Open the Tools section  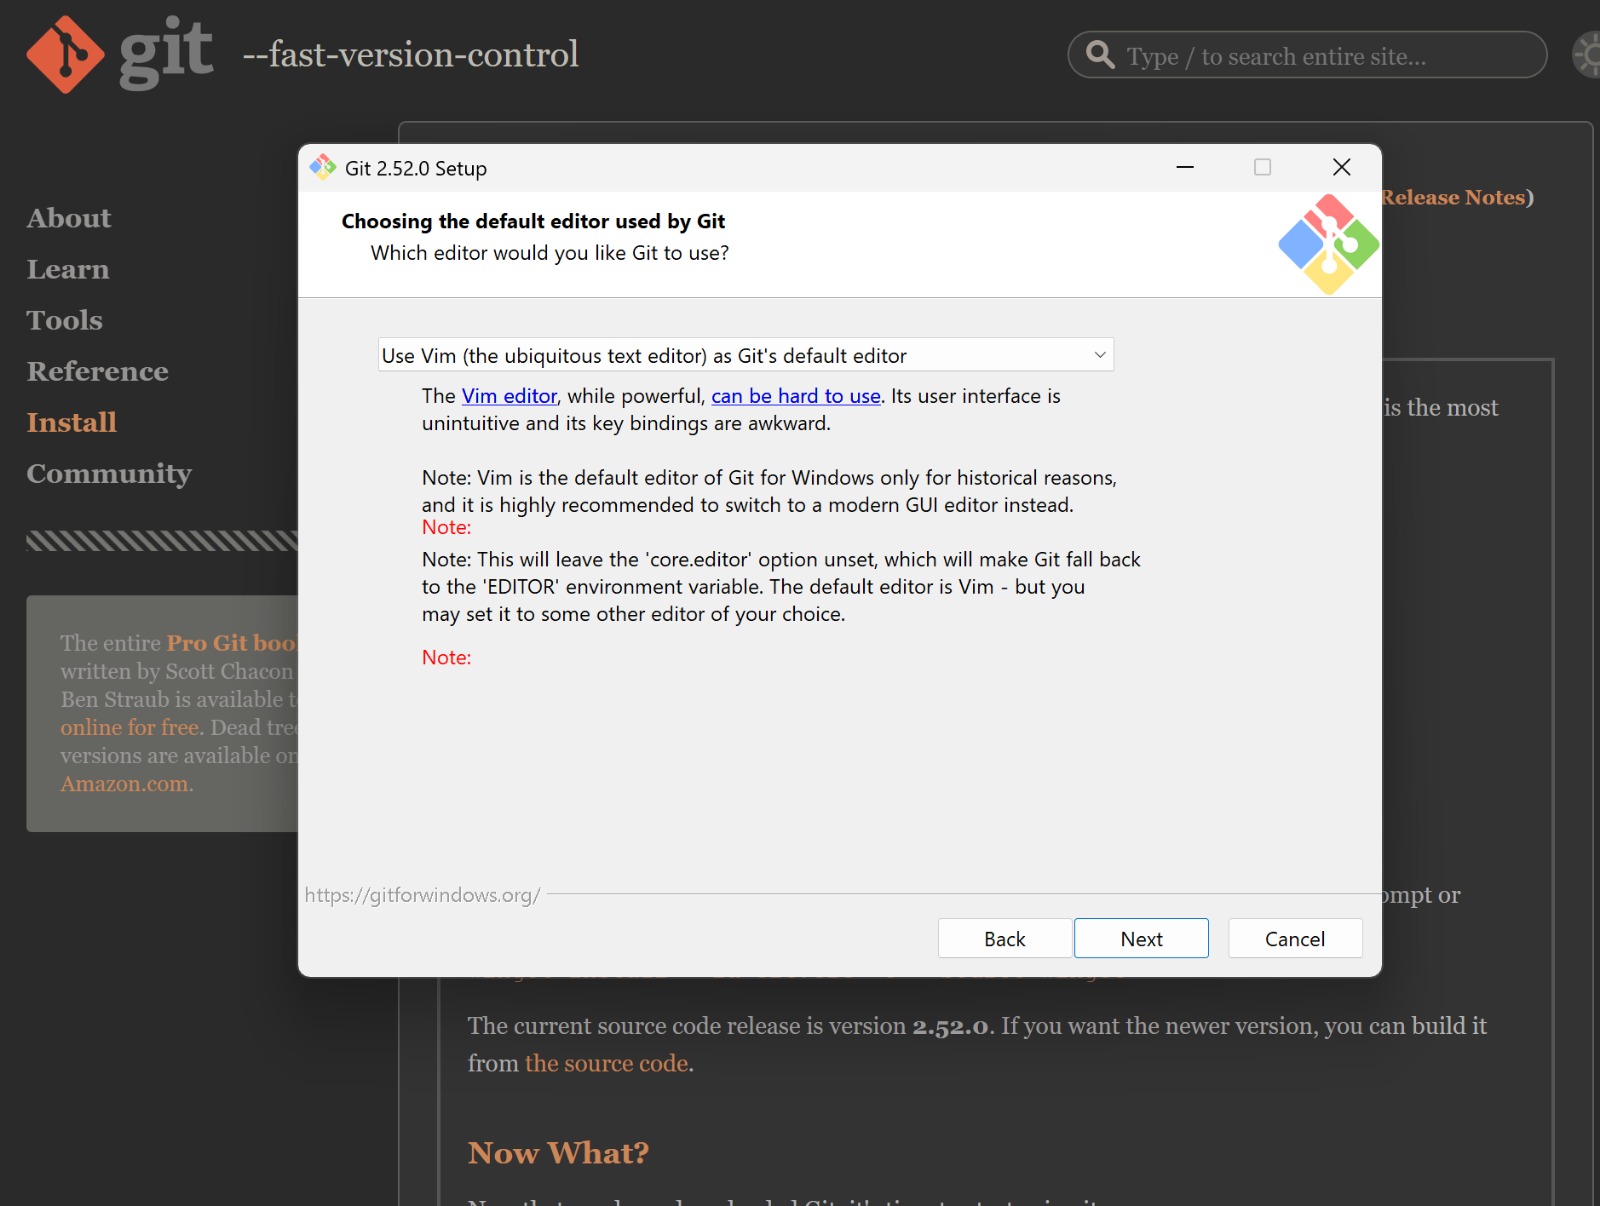pyautogui.click(x=65, y=320)
